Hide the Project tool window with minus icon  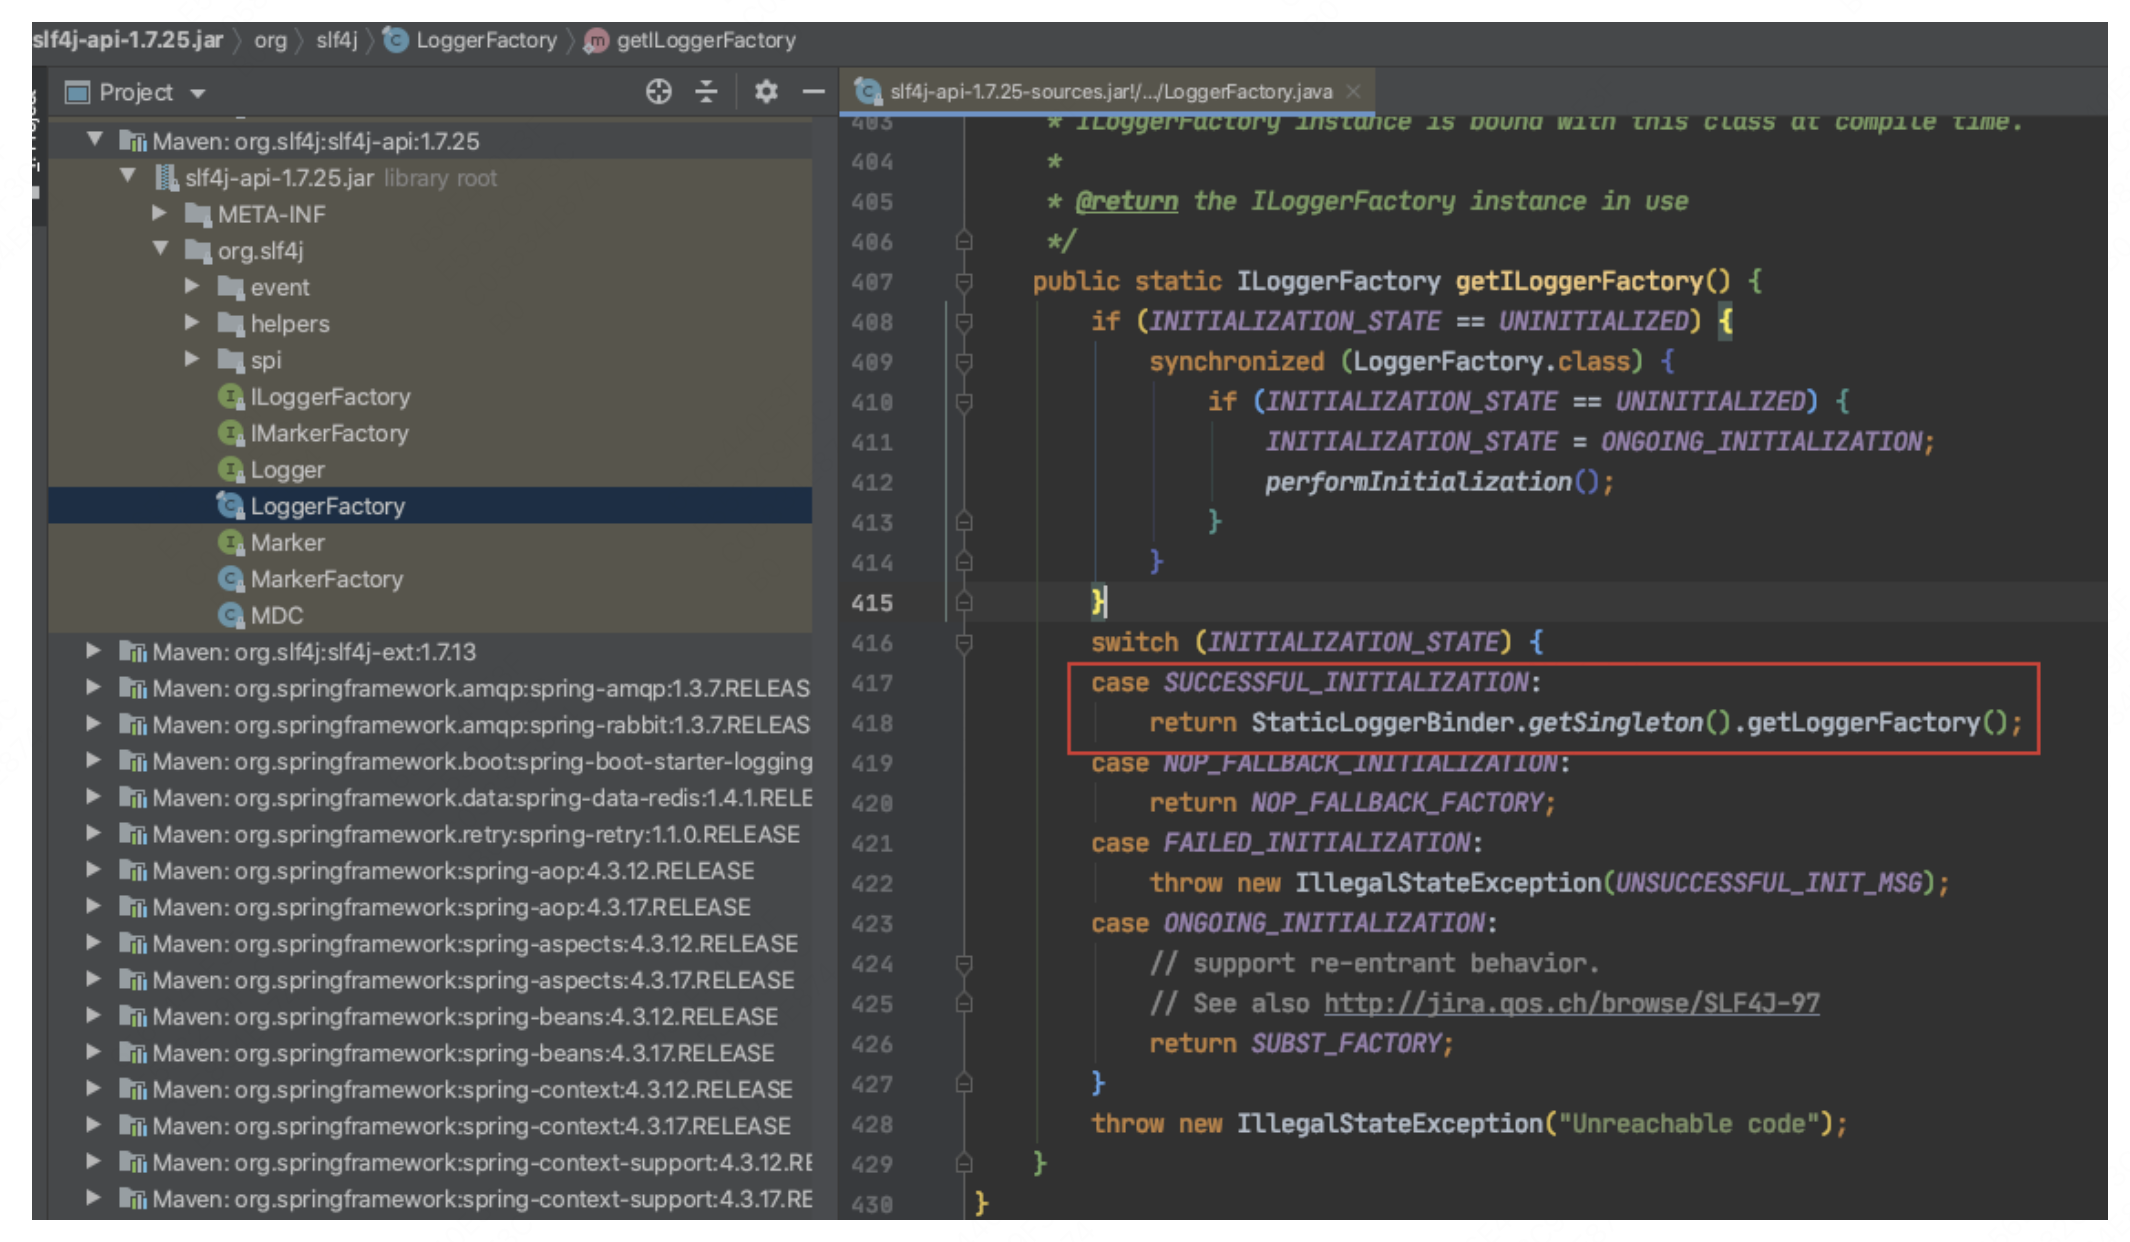[x=813, y=92]
